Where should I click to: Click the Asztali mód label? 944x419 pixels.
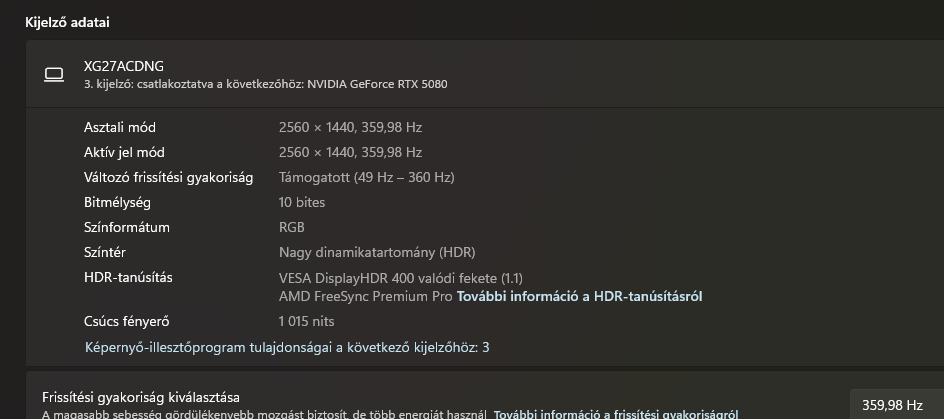click(x=120, y=127)
